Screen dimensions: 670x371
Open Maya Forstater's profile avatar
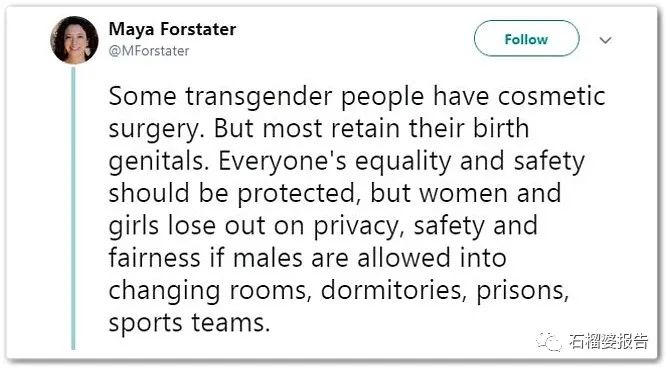74,40
